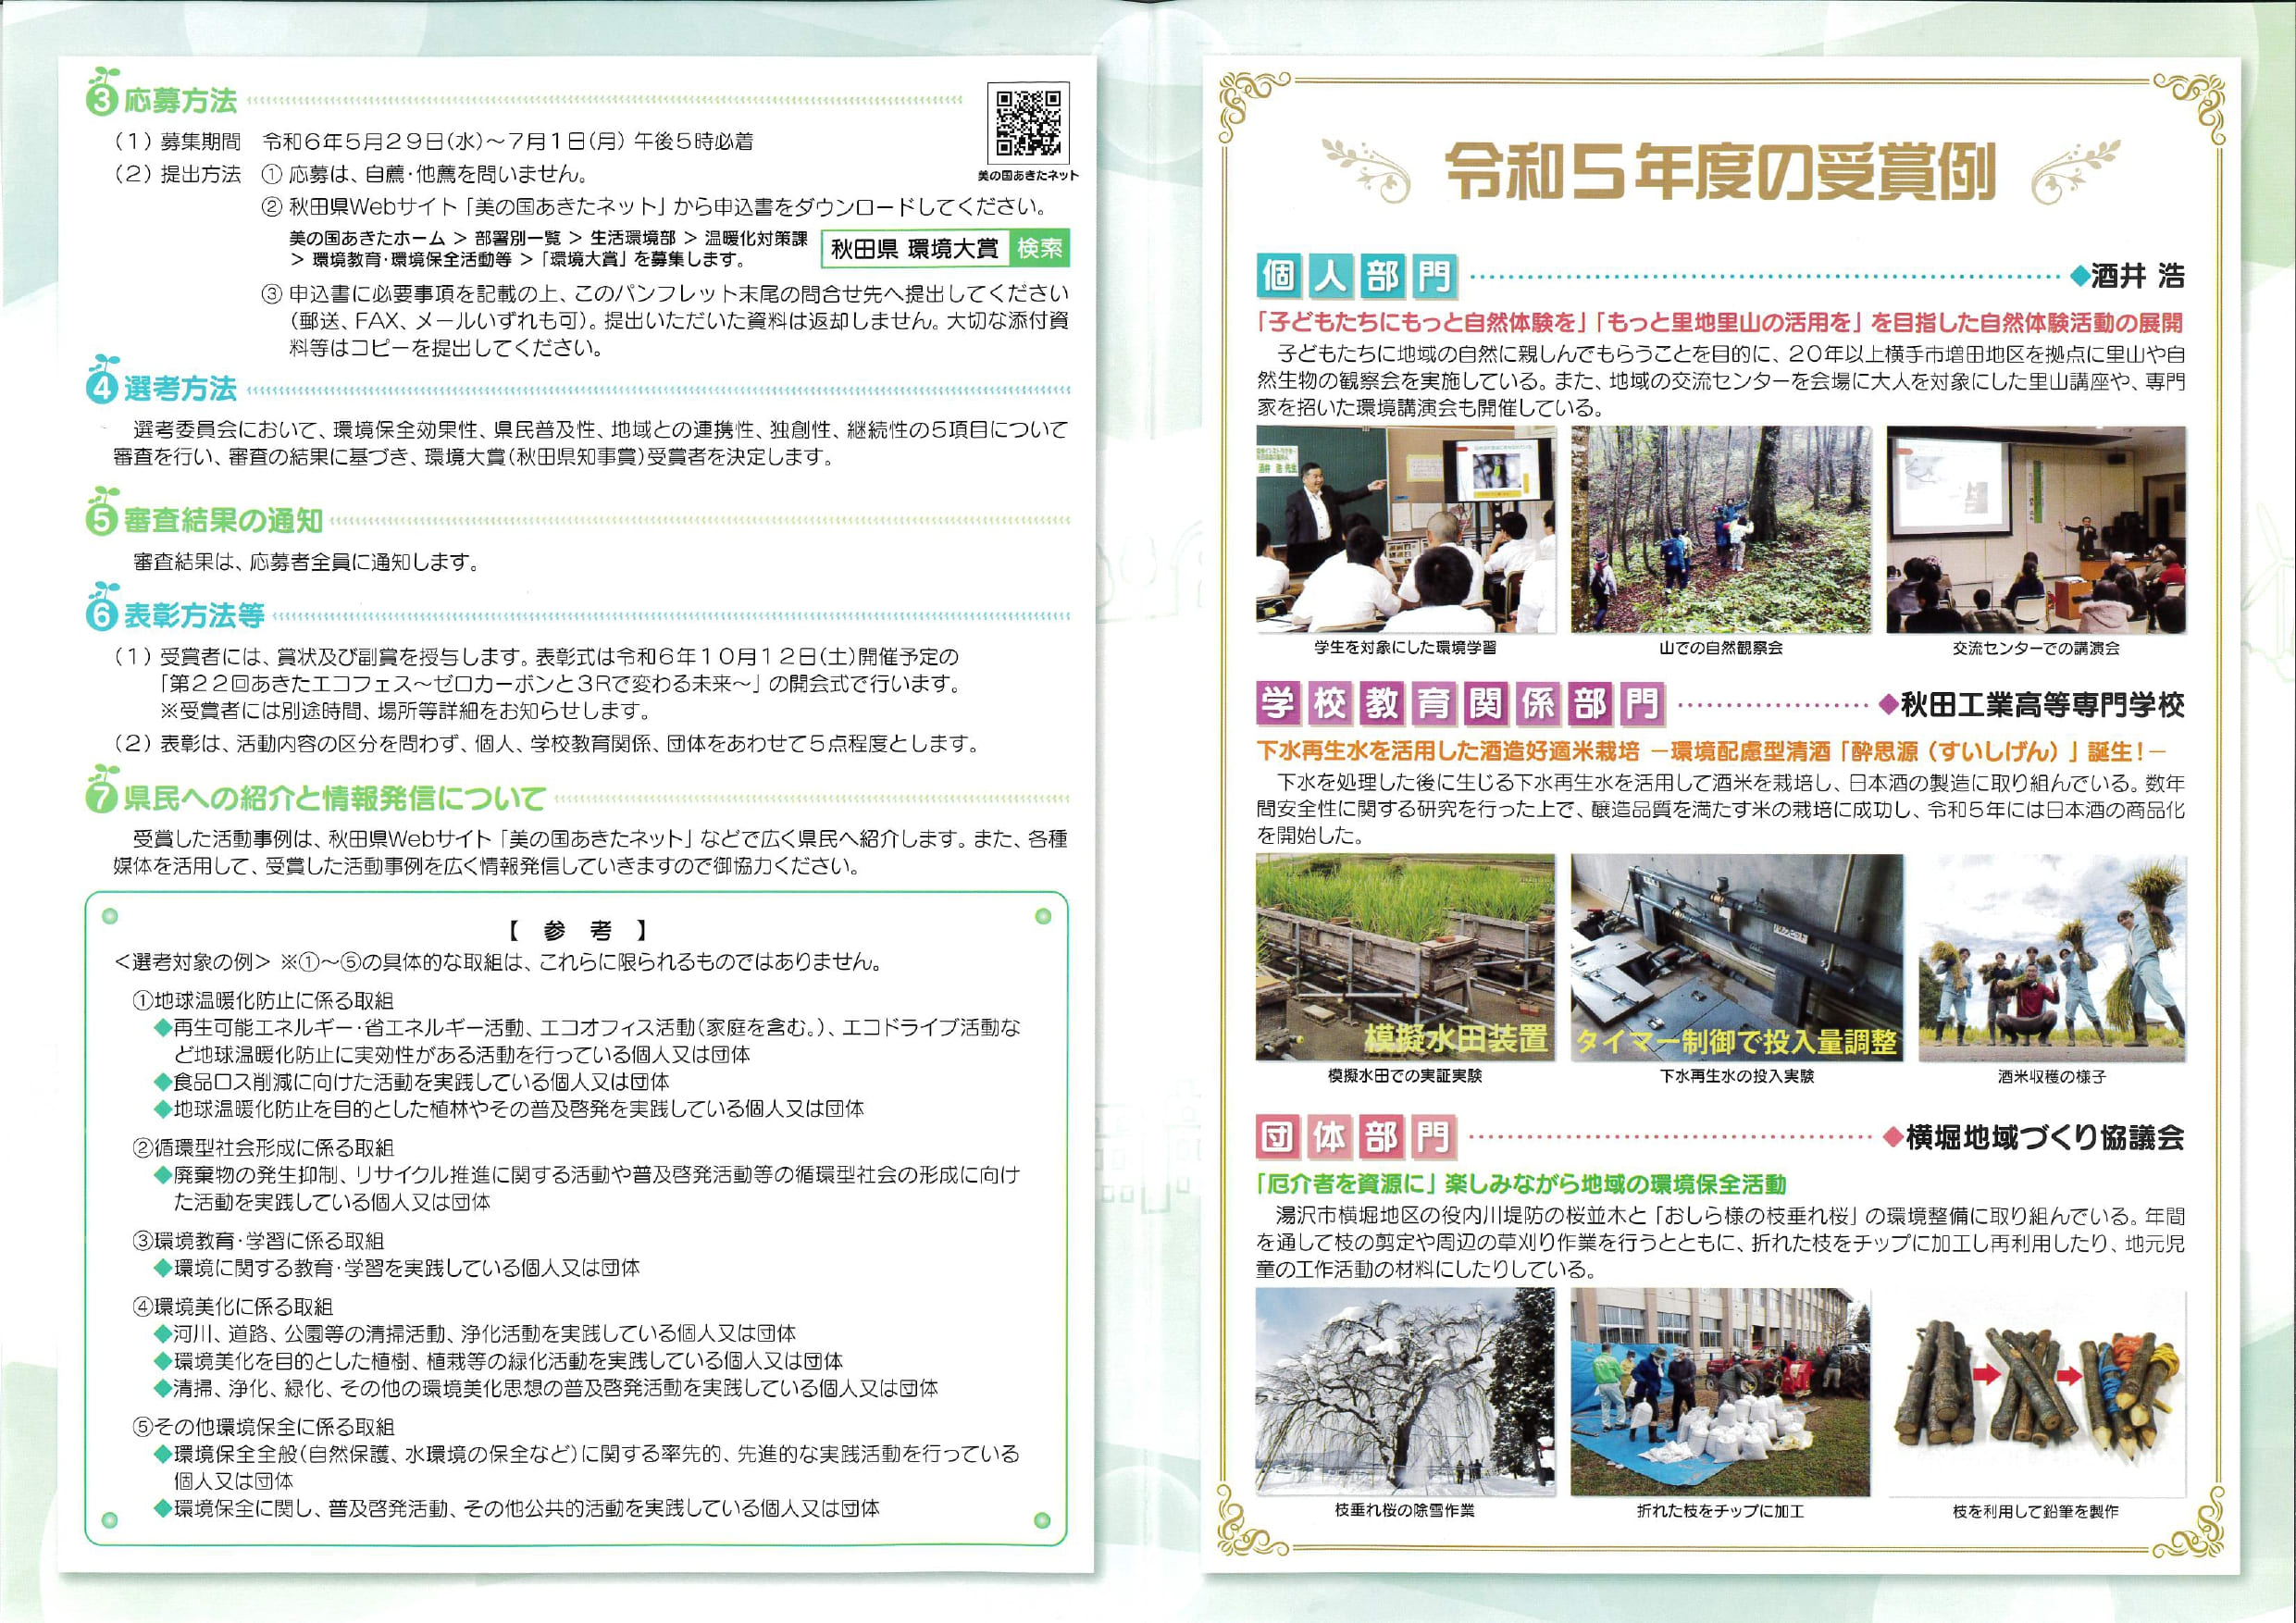Click the number 7 sprout icon by 県民への紹介
Image resolution: width=2296 pixels, height=1623 pixels.
coord(103,795)
